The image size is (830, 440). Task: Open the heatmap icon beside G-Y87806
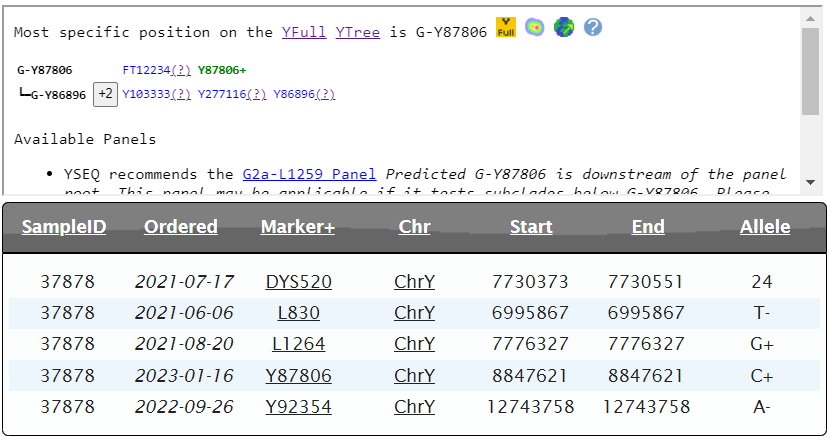(535, 28)
